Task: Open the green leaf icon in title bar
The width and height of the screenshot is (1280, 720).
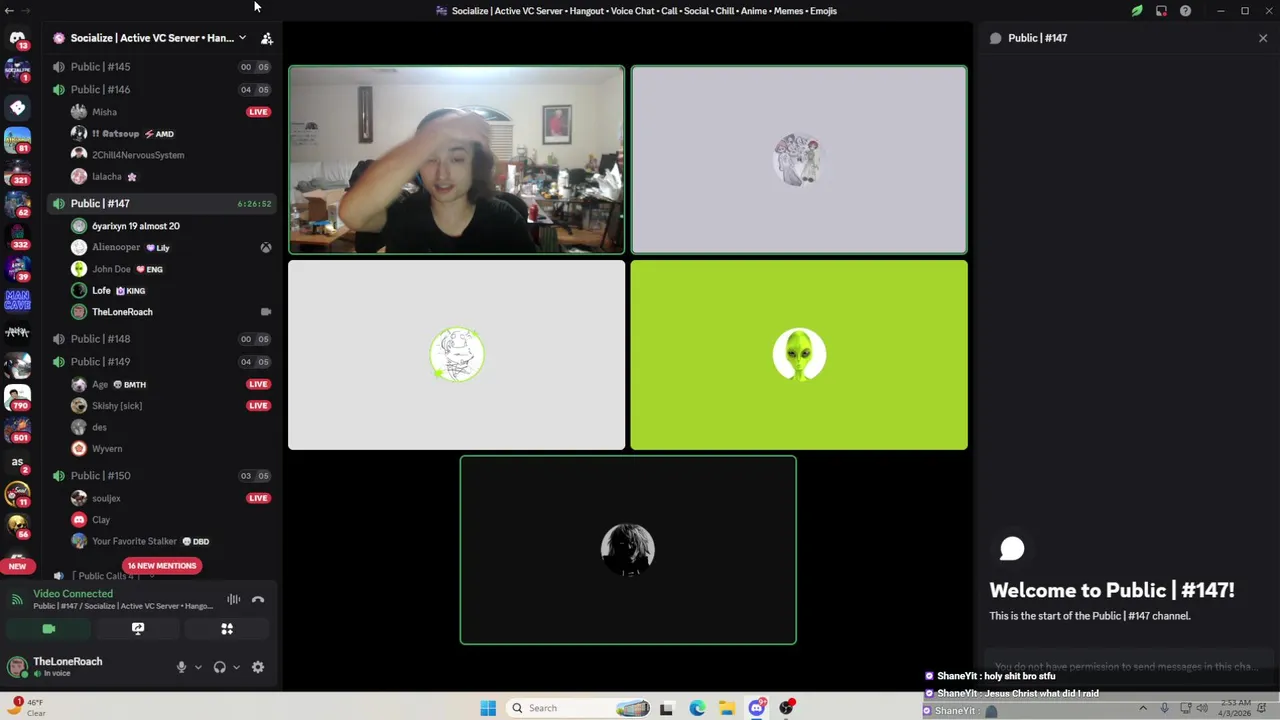Action: pyautogui.click(x=1137, y=11)
